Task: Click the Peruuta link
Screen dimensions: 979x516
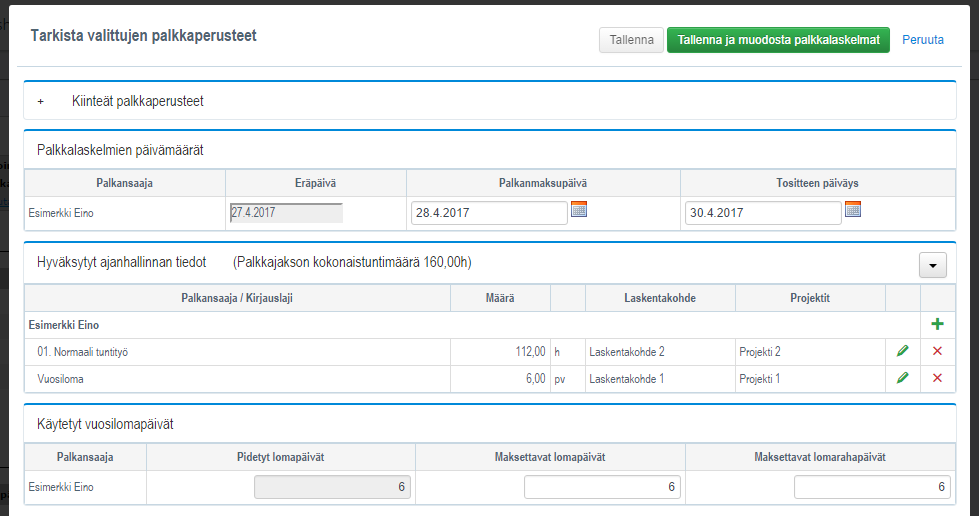Action: tap(922, 40)
